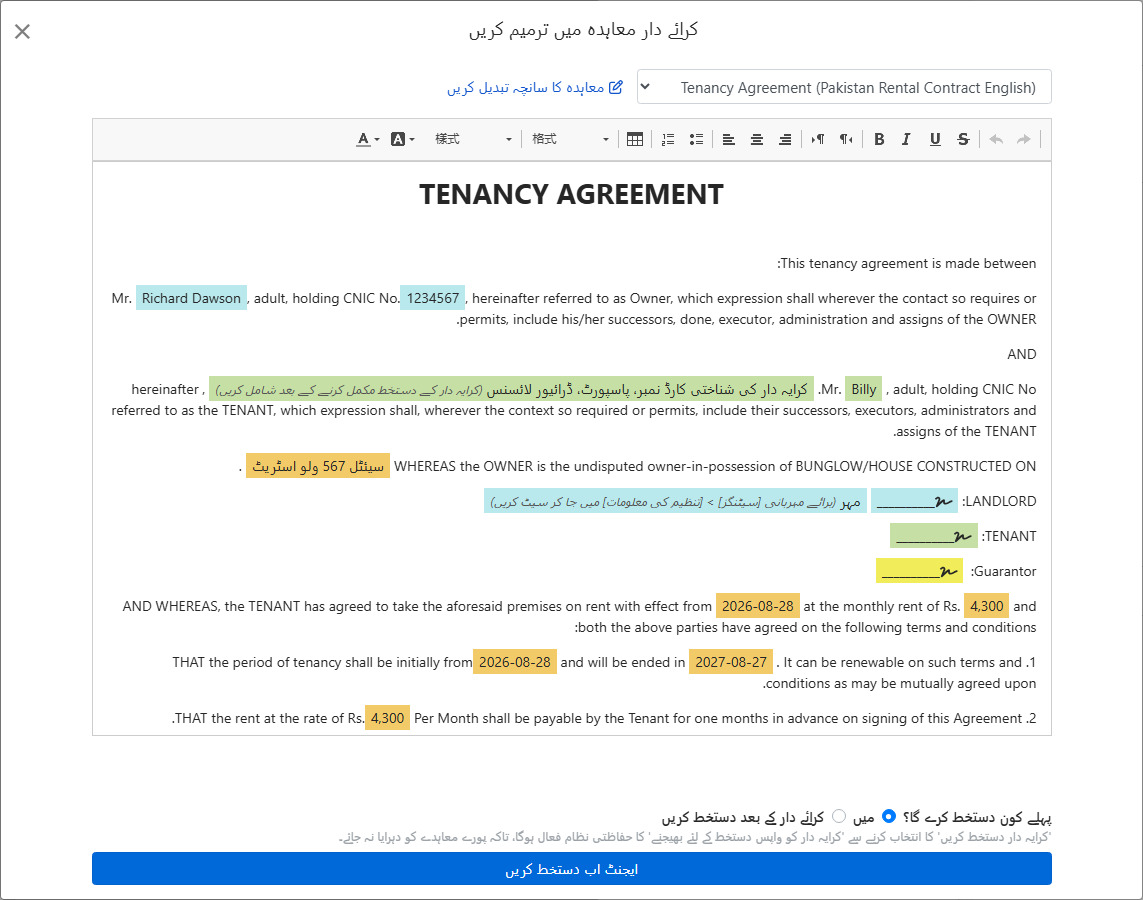Click the Guarantor signature placeholder
Viewport: 1143px width, 900px height.
[919, 571]
